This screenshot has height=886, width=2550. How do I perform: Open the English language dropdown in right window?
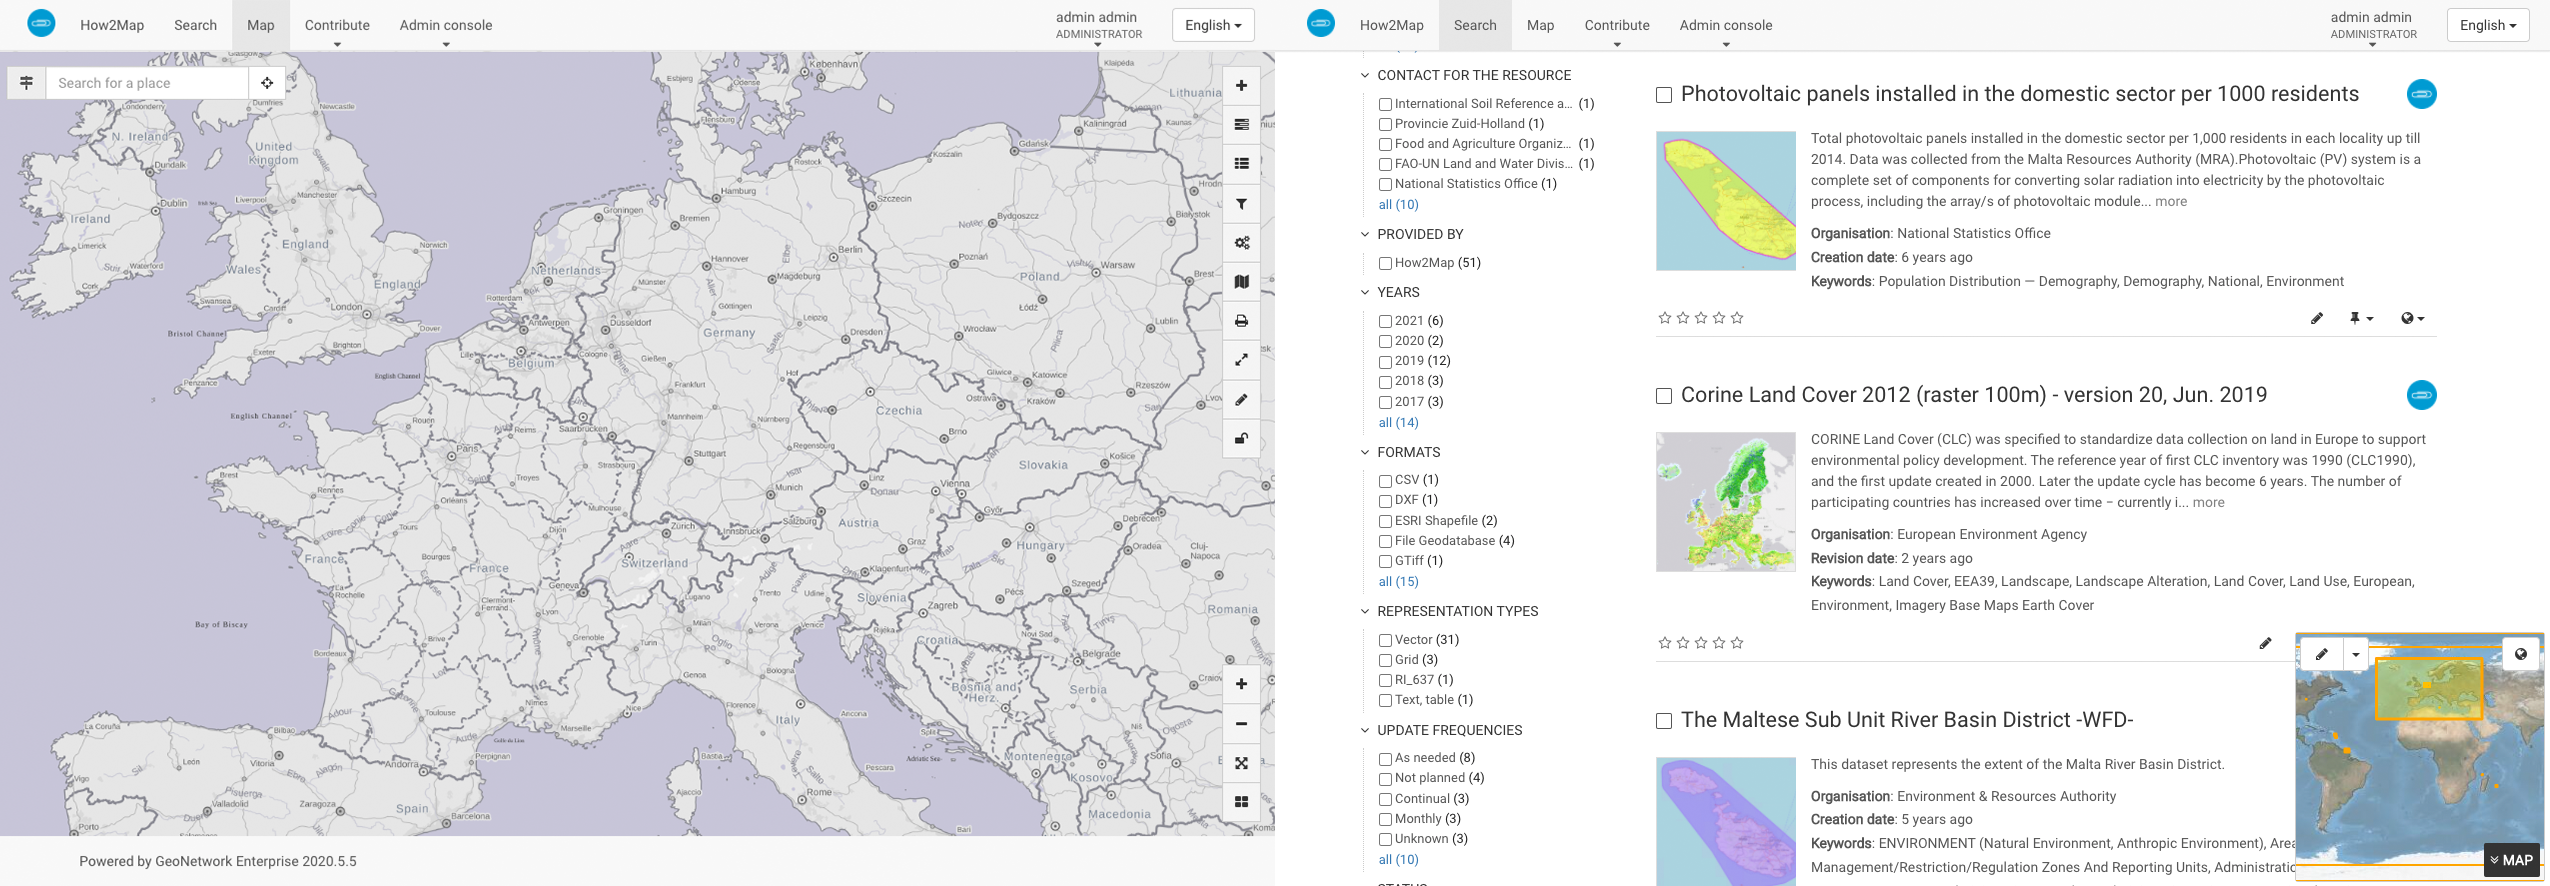coord(2488,25)
